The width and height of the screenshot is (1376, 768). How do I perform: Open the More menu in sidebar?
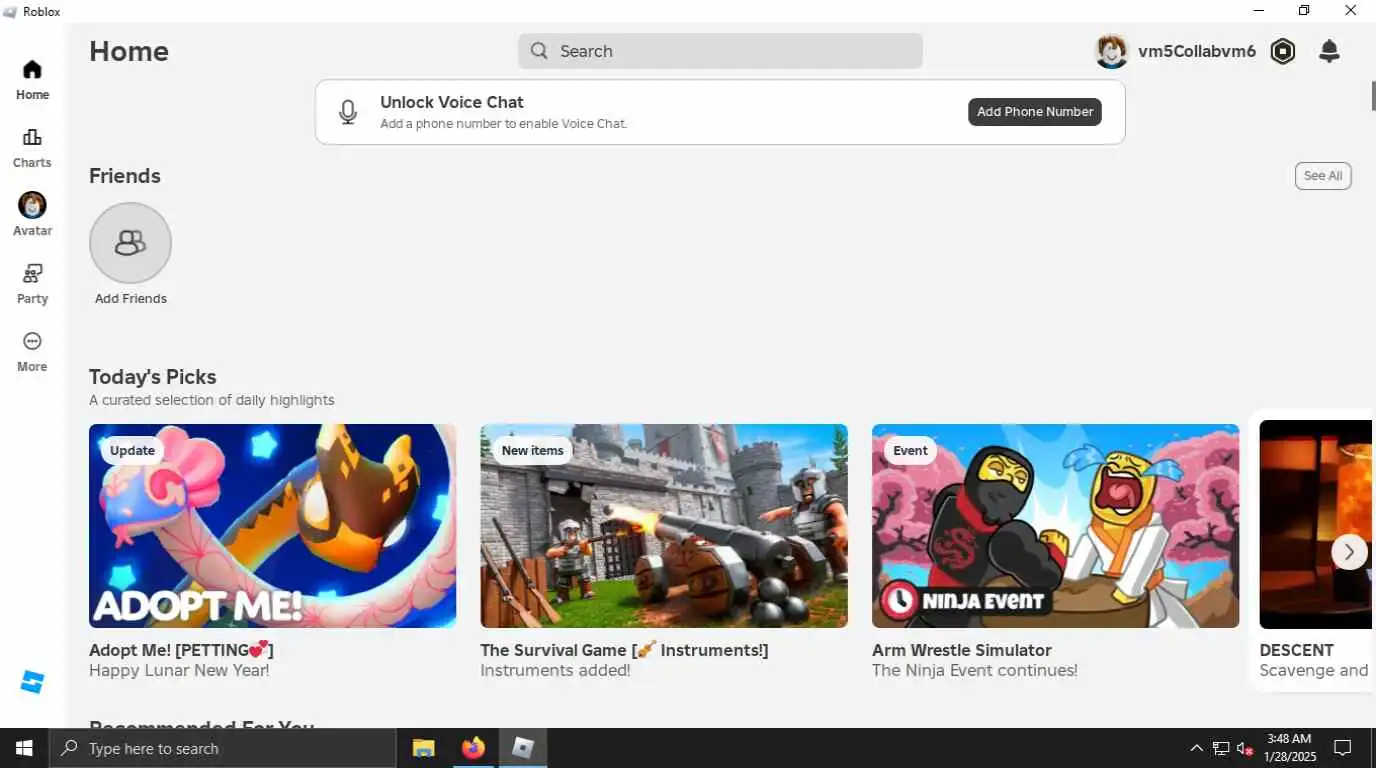point(32,341)
